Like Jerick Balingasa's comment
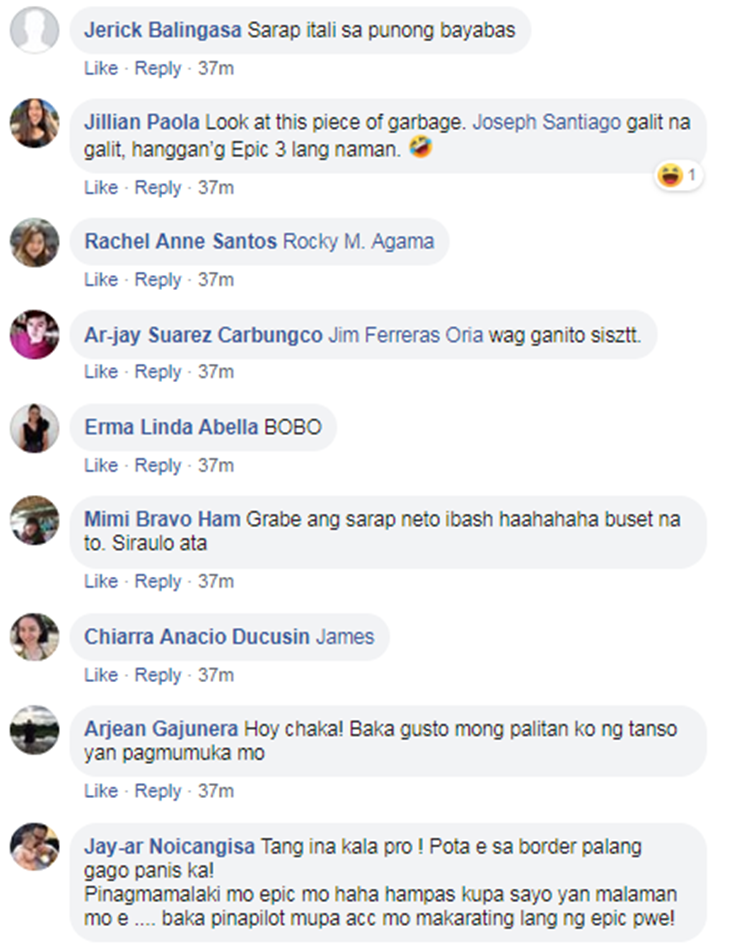Image resolution: width=750 pixels, height=946 pixels. 101,68
